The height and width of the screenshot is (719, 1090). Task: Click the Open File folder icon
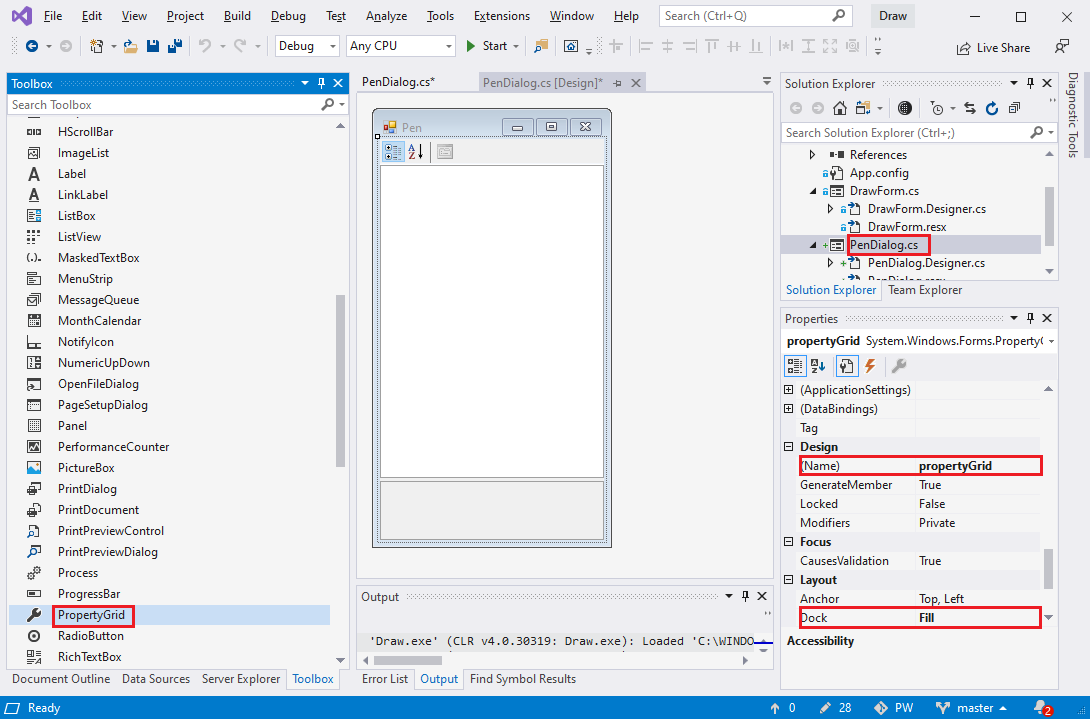(130, 46)
